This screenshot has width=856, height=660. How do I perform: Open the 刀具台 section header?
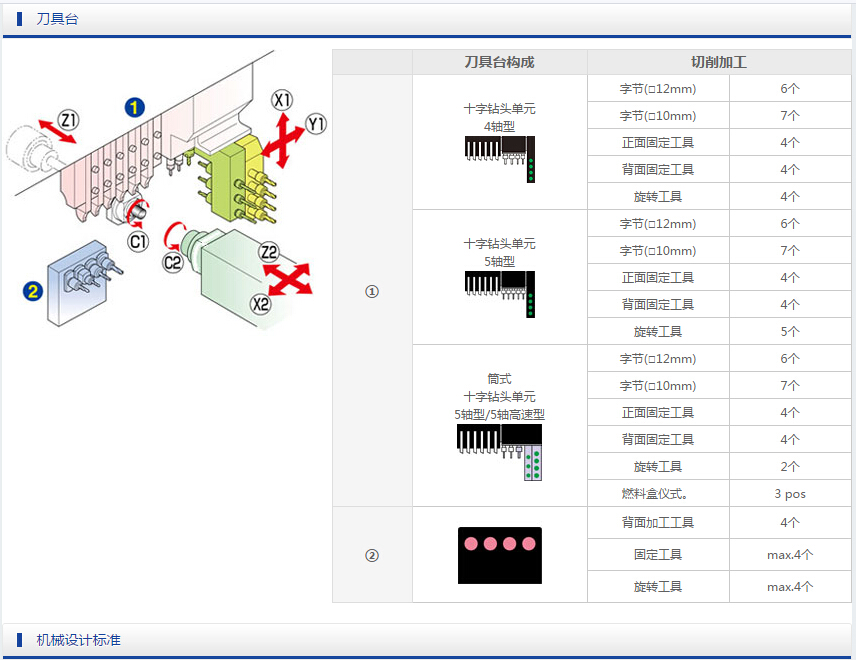[x=57, y=19]
